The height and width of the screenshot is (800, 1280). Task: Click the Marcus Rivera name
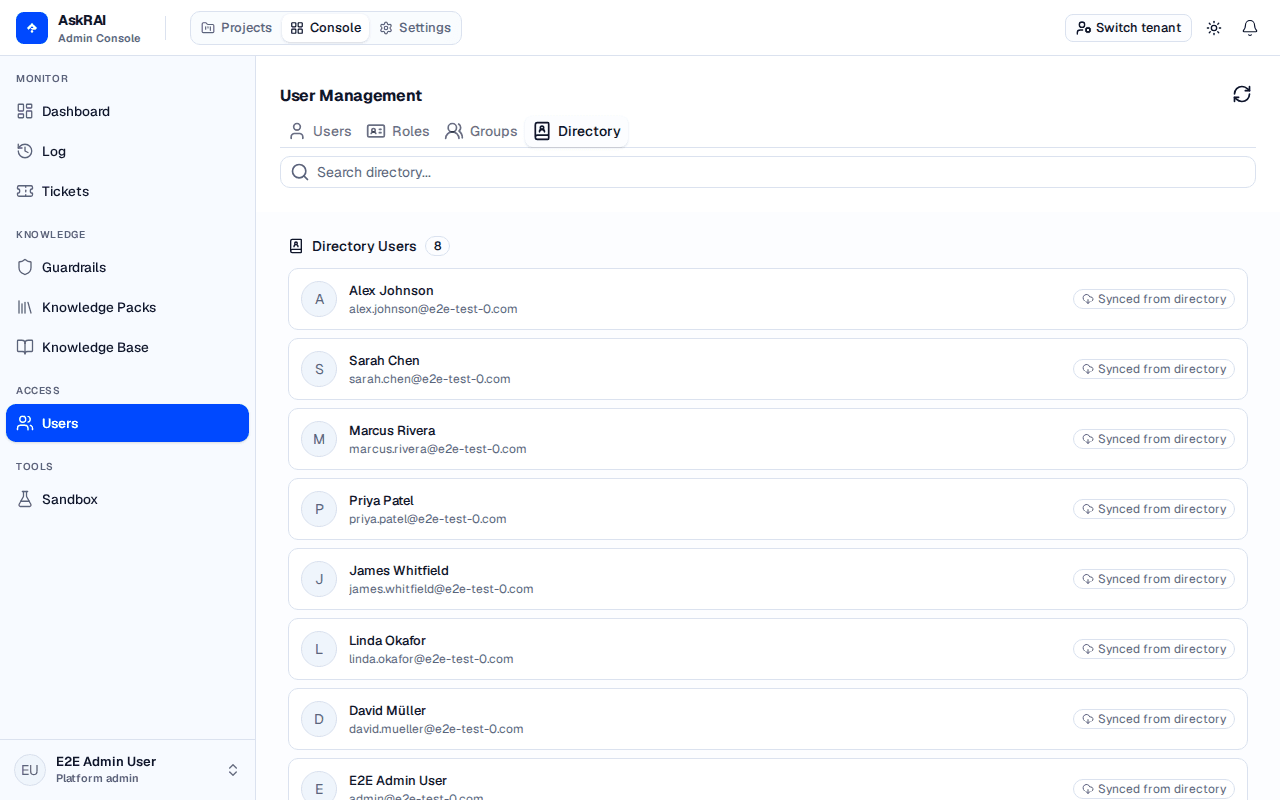pyautogui.click(x=392, y=431)
